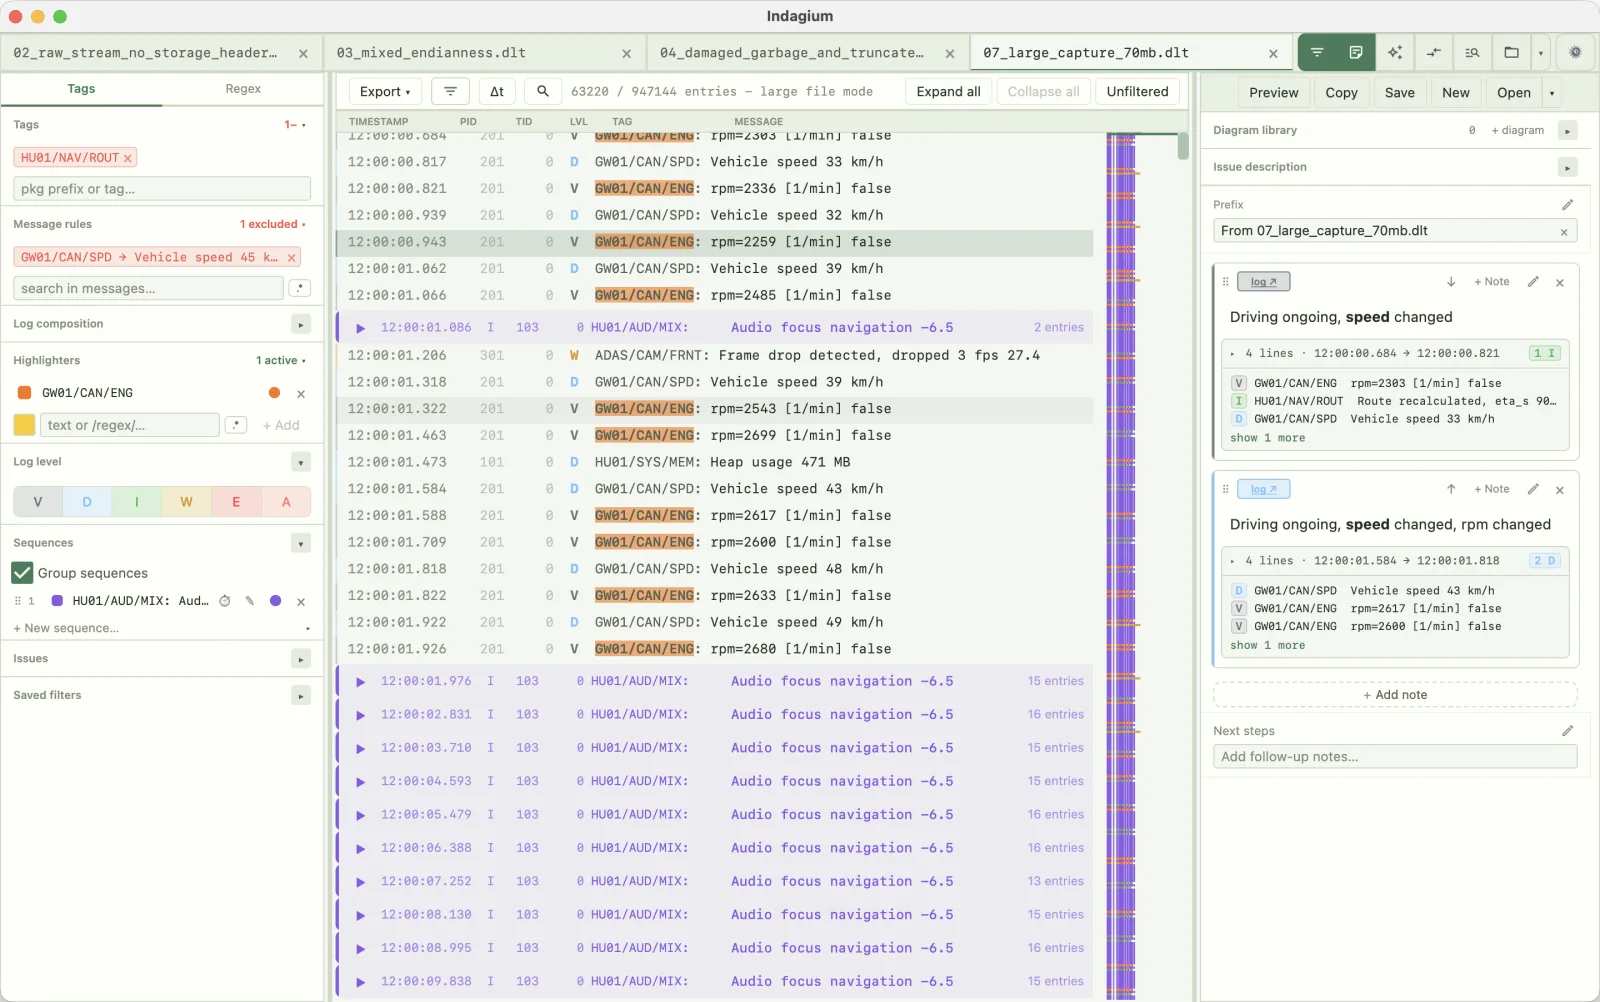
Task: Edit the 'speed changed, rpm changed' note pencil
Action: coord(1533,489)
